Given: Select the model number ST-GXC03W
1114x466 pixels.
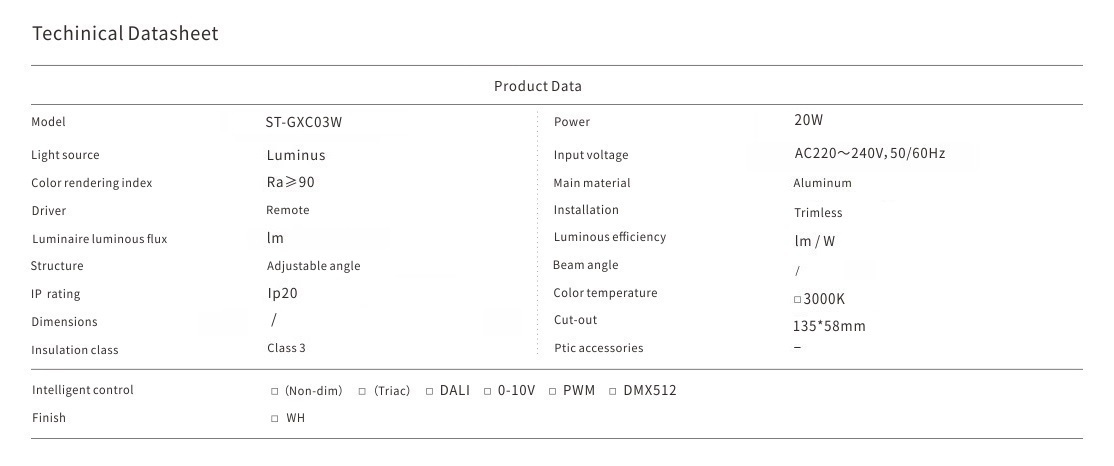Looking at the screenshot, I should pyautogui.click(x=305, y=122).
